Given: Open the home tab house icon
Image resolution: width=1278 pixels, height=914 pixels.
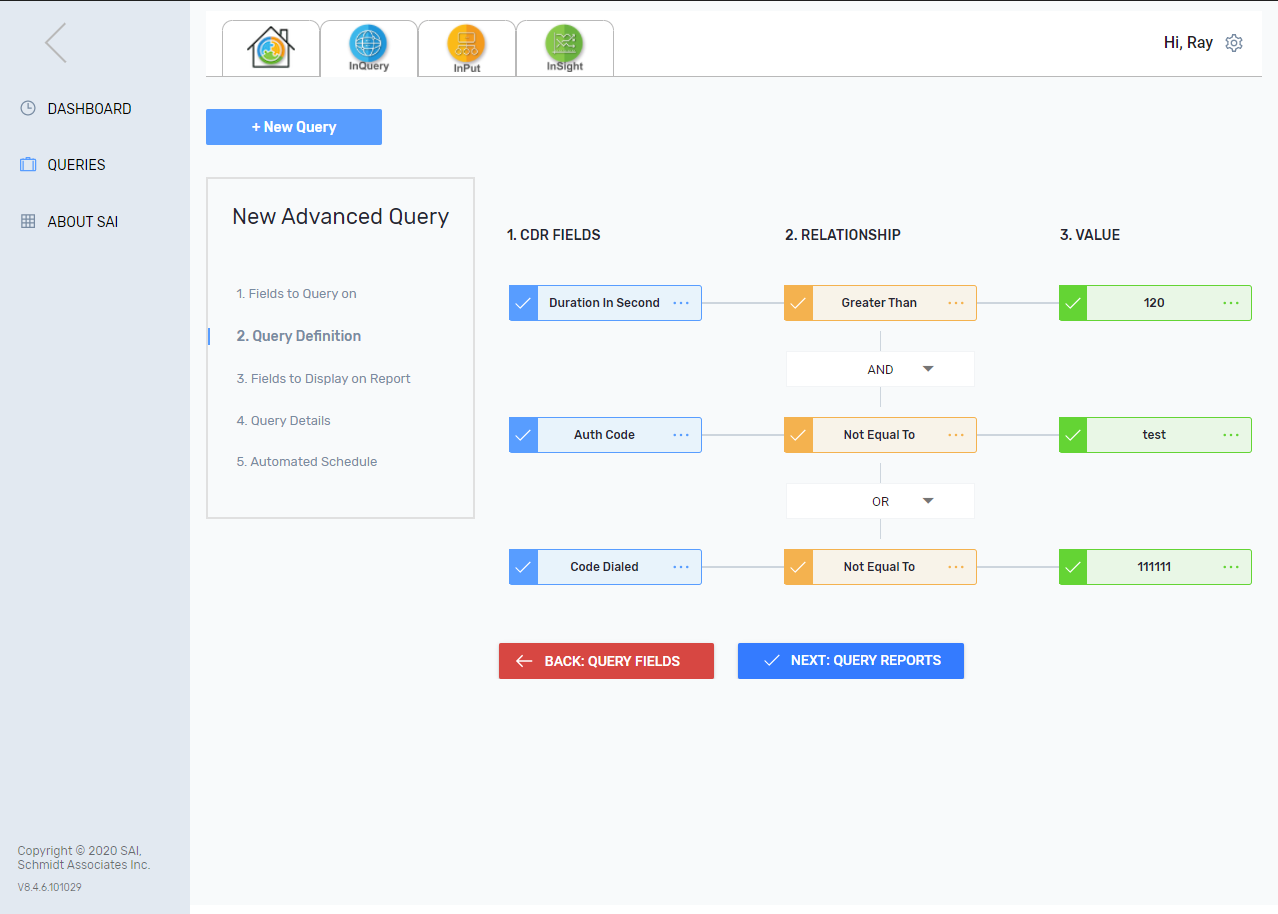Looking at the screenshot, I should [x=270, y=48].
